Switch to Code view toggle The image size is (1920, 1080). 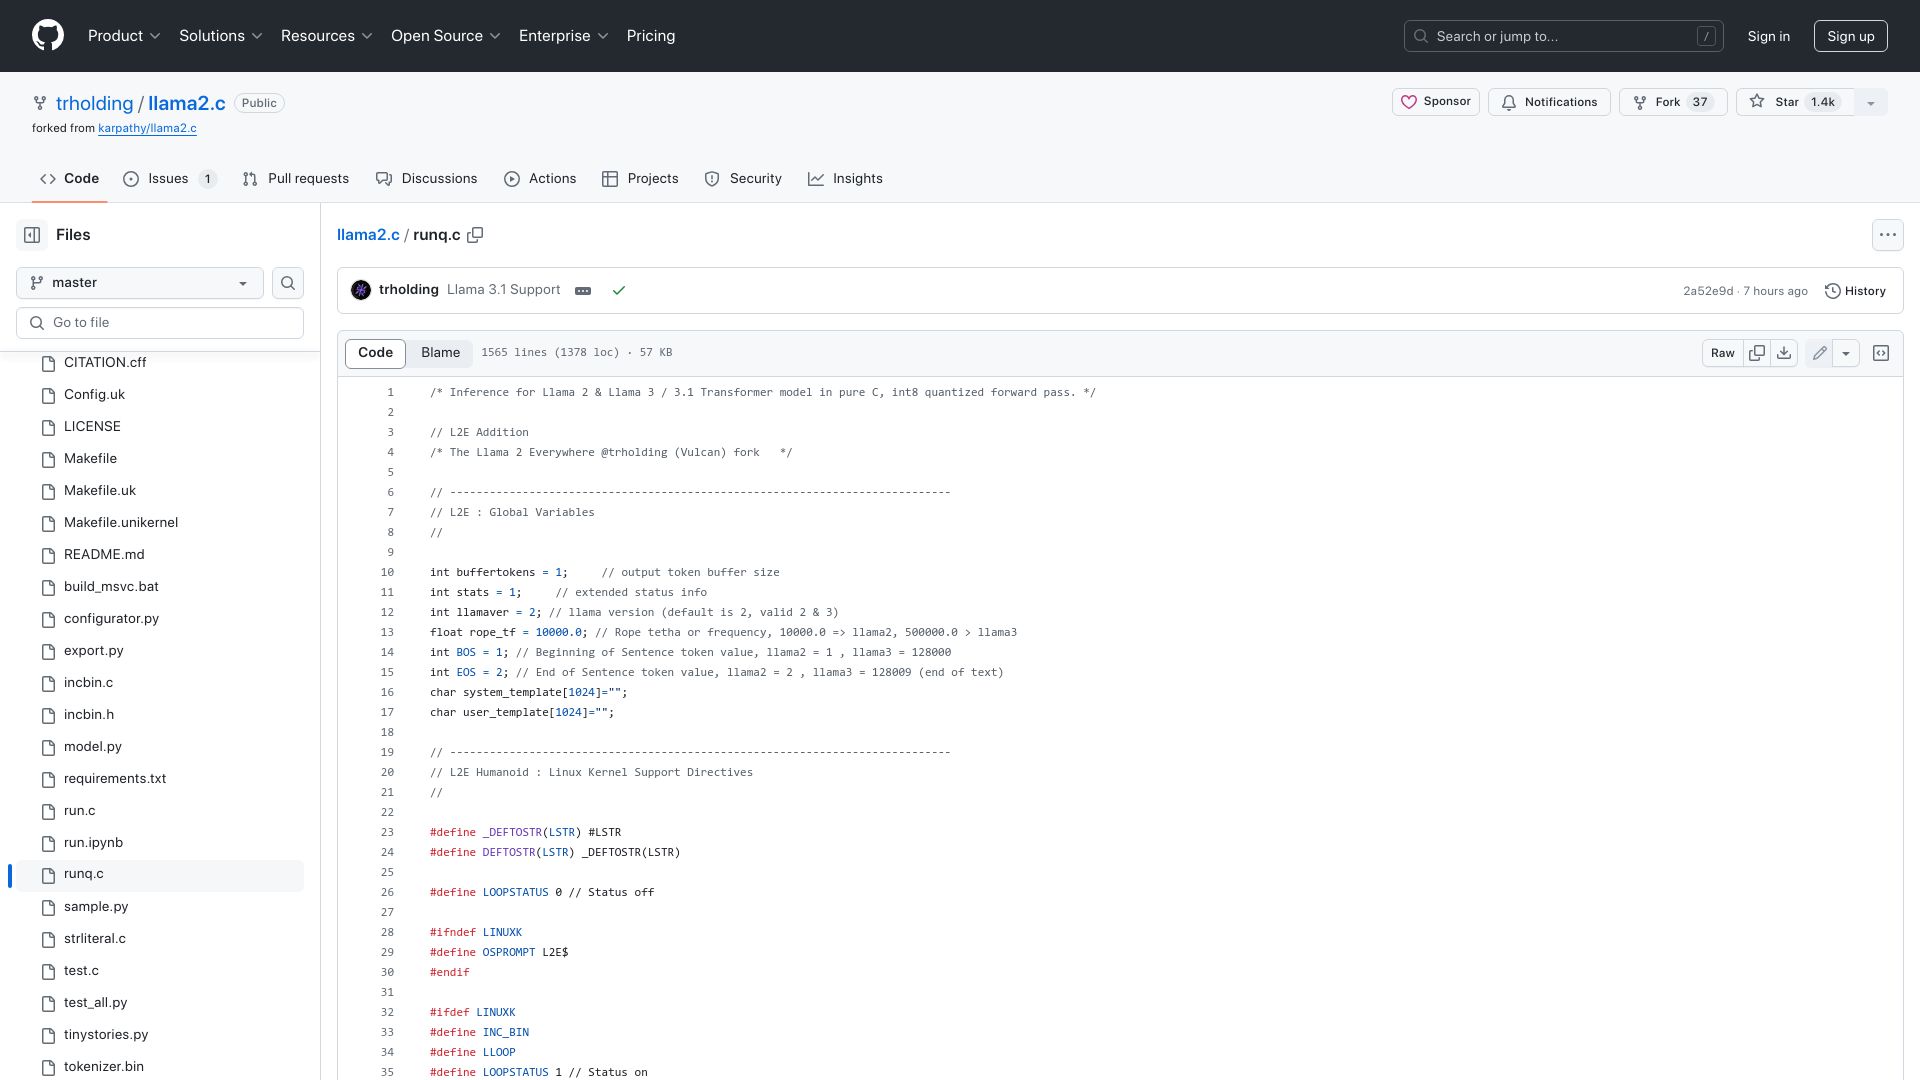(x=375, y=353)
